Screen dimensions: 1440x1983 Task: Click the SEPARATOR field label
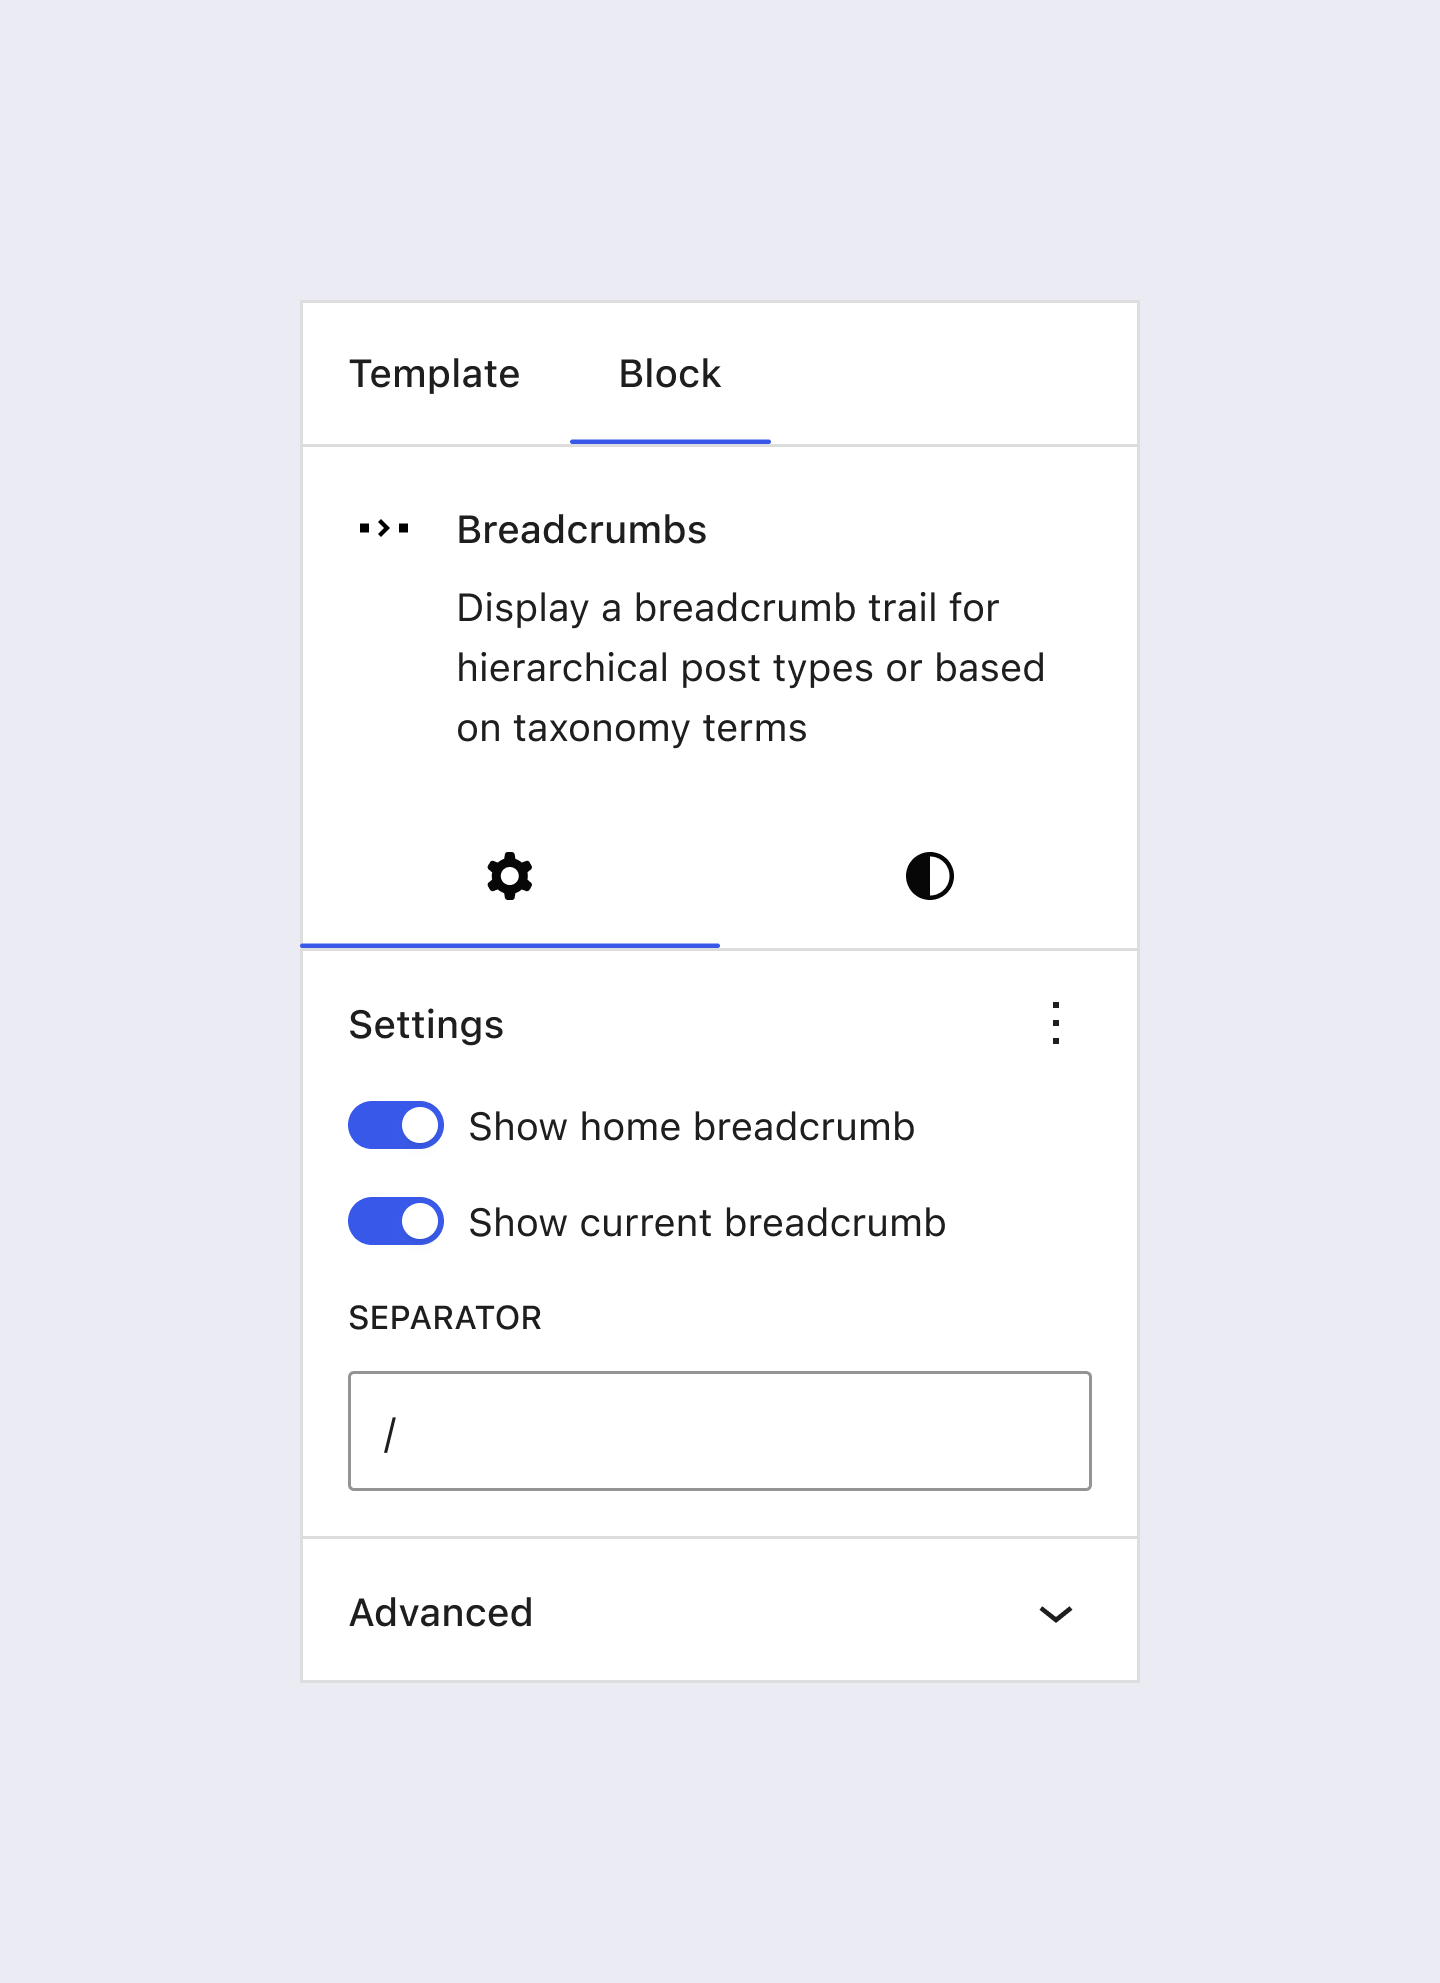pyautogui.click(x=445, y=1318)
